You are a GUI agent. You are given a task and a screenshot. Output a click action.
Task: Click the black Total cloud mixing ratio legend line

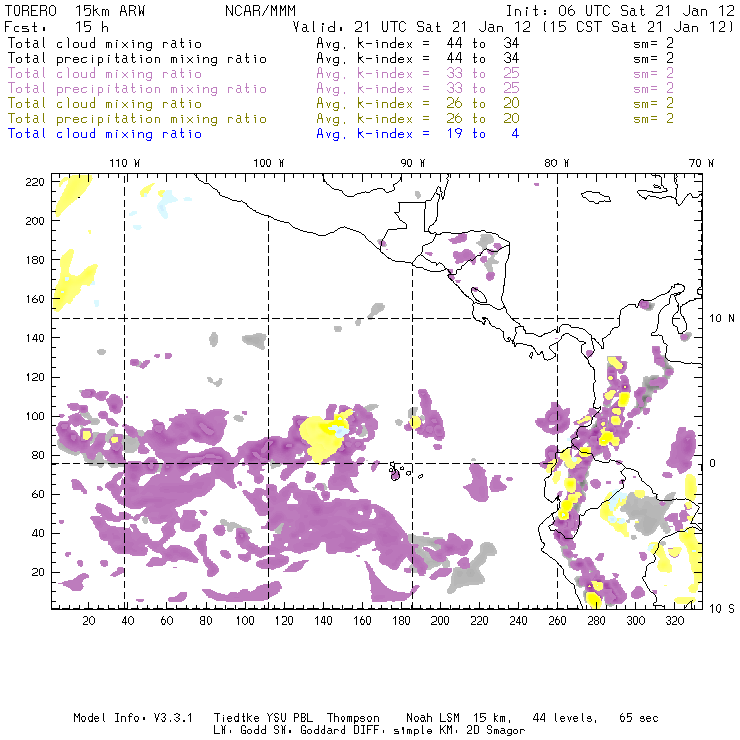coord(105,44)
